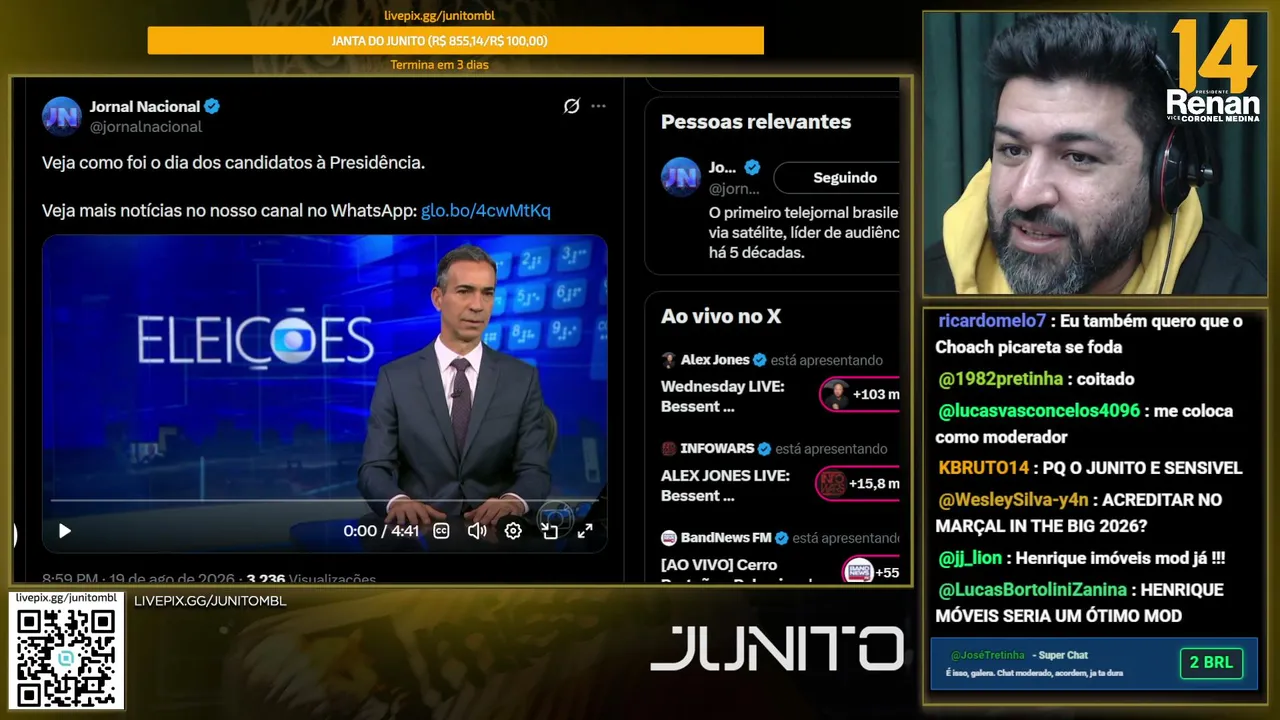The image size is (1280, 720).
Task: Click the BandNews FM presenter name
Action: pyautogui.click(x=727, y=538)
